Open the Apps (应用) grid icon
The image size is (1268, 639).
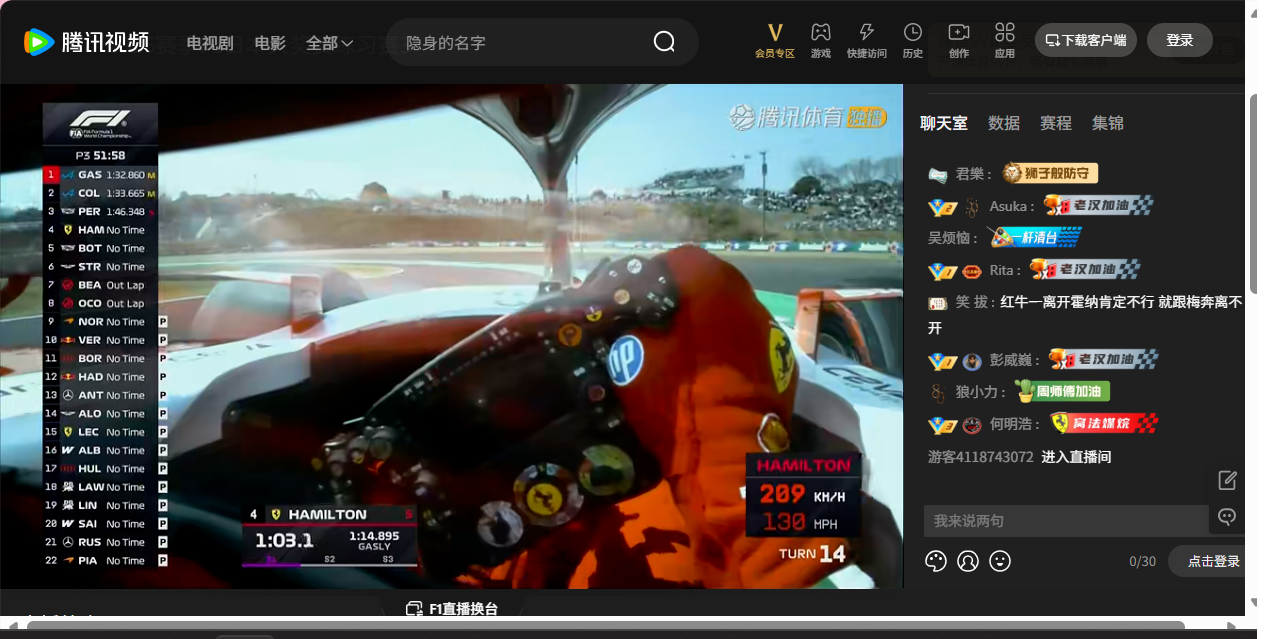(x=1004, y=40)
